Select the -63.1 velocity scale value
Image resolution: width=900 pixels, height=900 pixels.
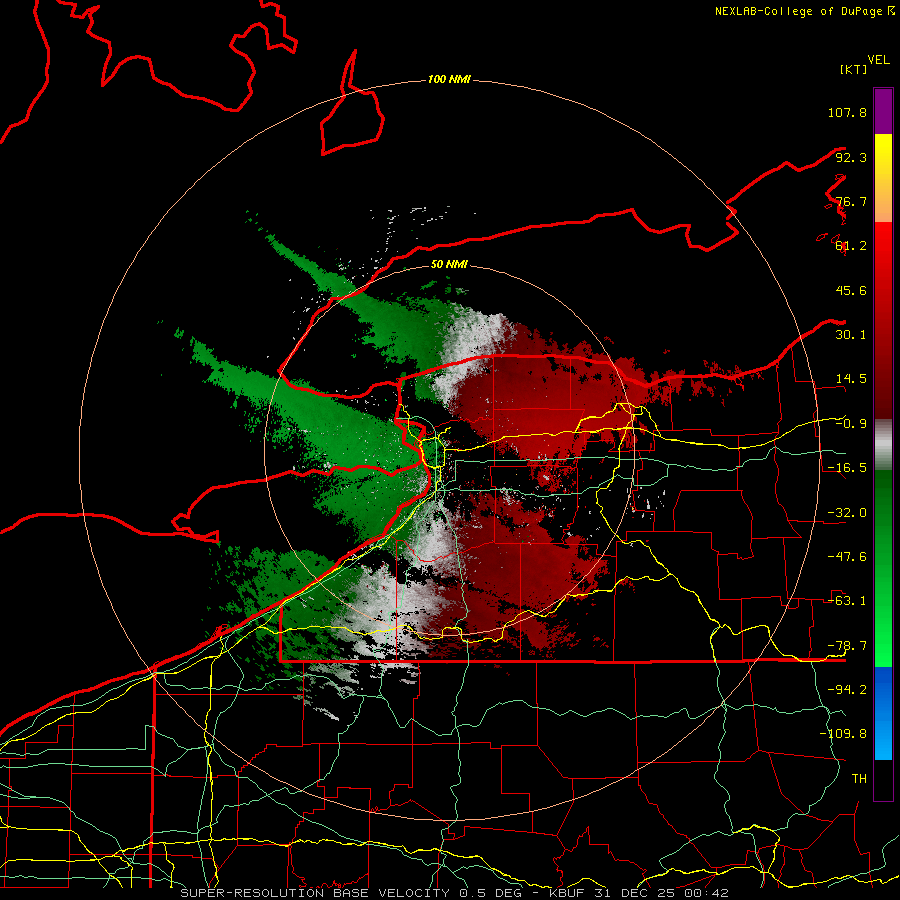[847, 601]
